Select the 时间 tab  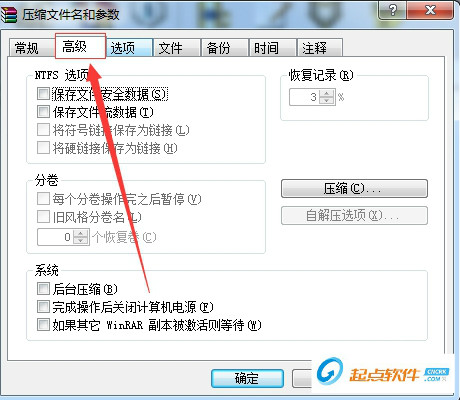(x=273, y=48)
